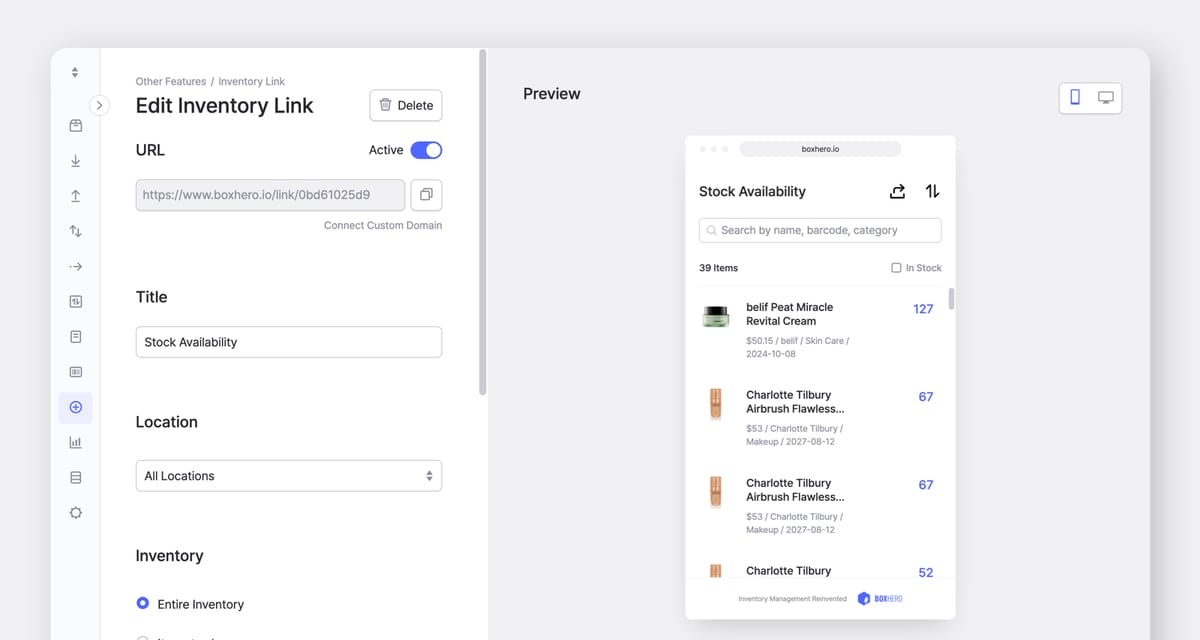Select the Stock In sidebar icon
Screen dimensions: 1200x640
click(x=75, y=160)
